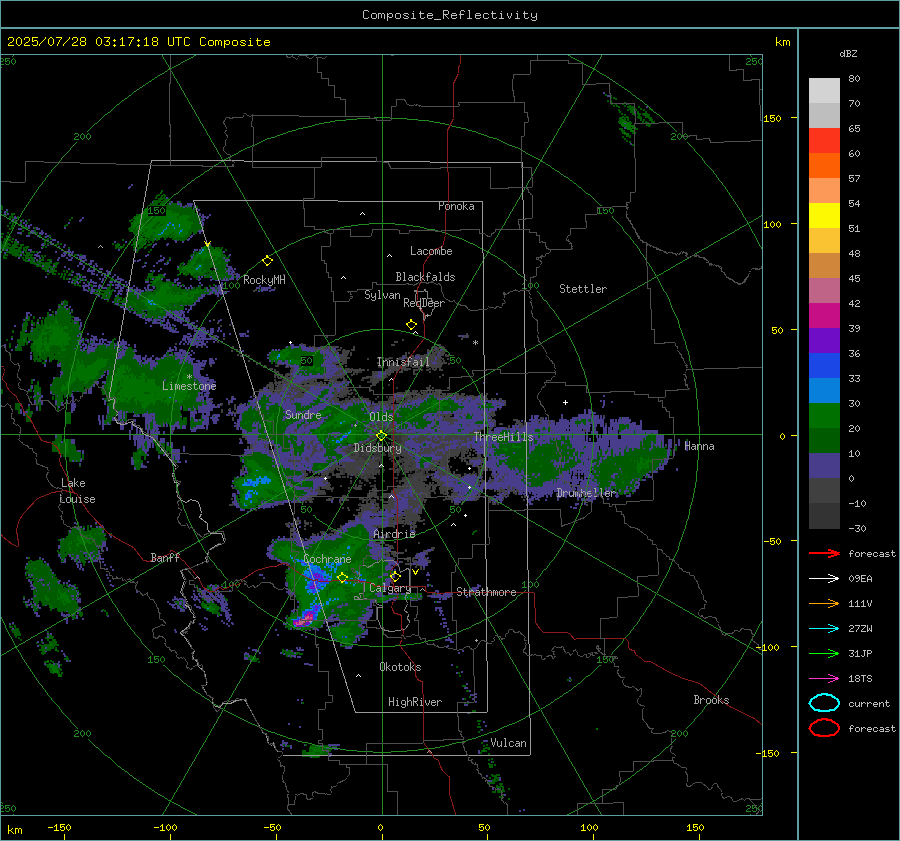Image resolution: width=900 pixels, height=841 pixels.
Task: Click the Blackfalds city label
Action: 425,277
